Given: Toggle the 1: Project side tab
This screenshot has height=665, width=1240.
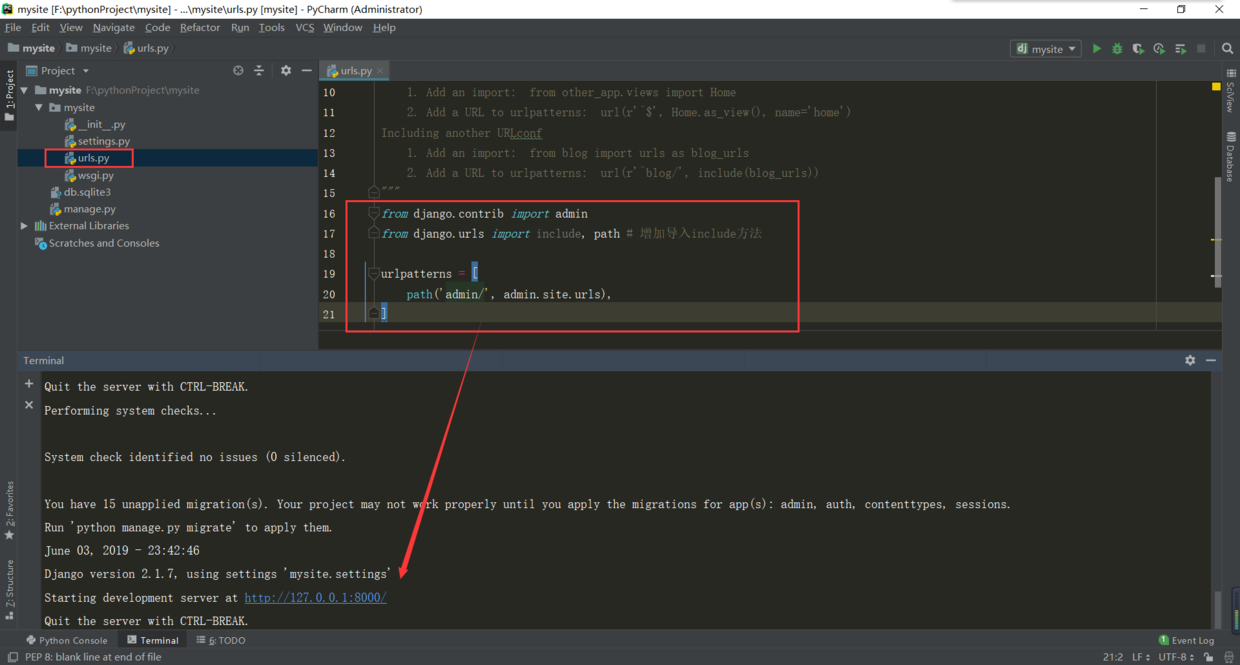Looking at the screenshot, I should point(9,96).
